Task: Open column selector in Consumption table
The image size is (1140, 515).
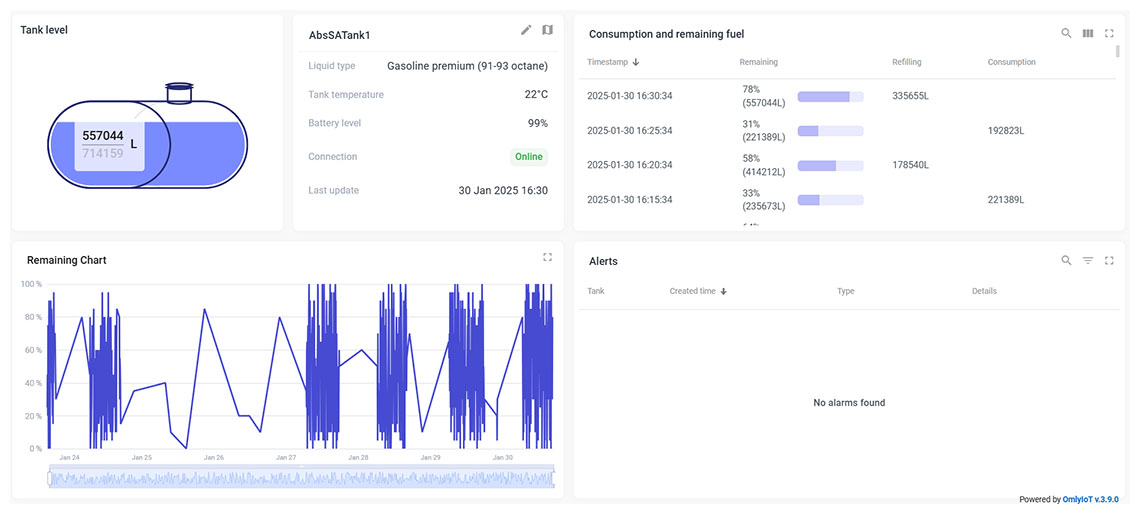Action: coord(1088,33)
